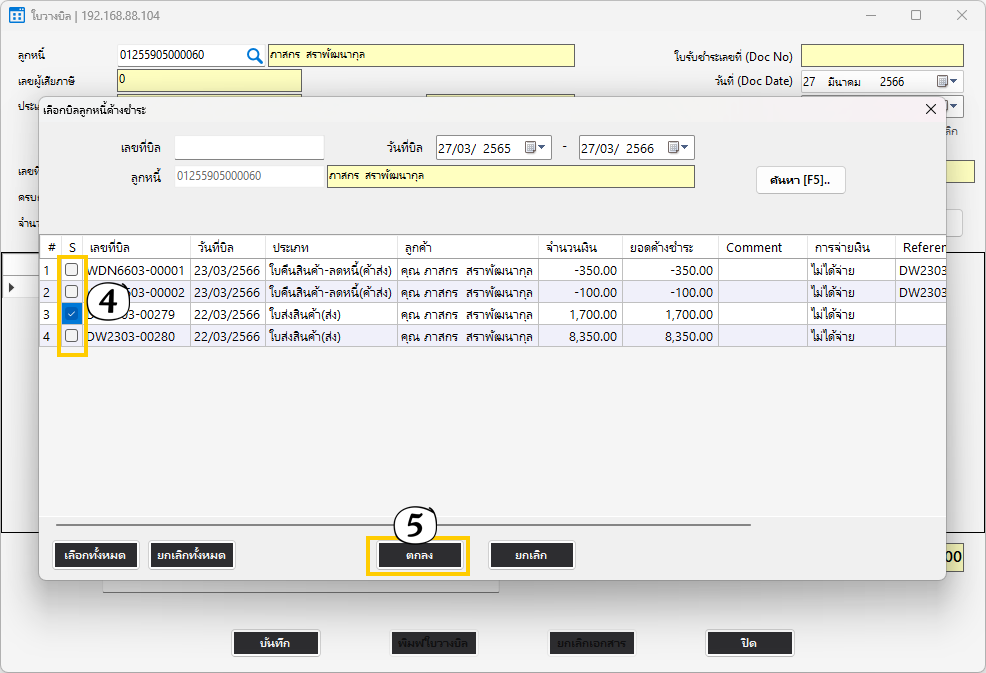Viewport: 986px width, 673px height.
Task: Open start bill date calendar dropdown
Action: [x=537, y=148]
